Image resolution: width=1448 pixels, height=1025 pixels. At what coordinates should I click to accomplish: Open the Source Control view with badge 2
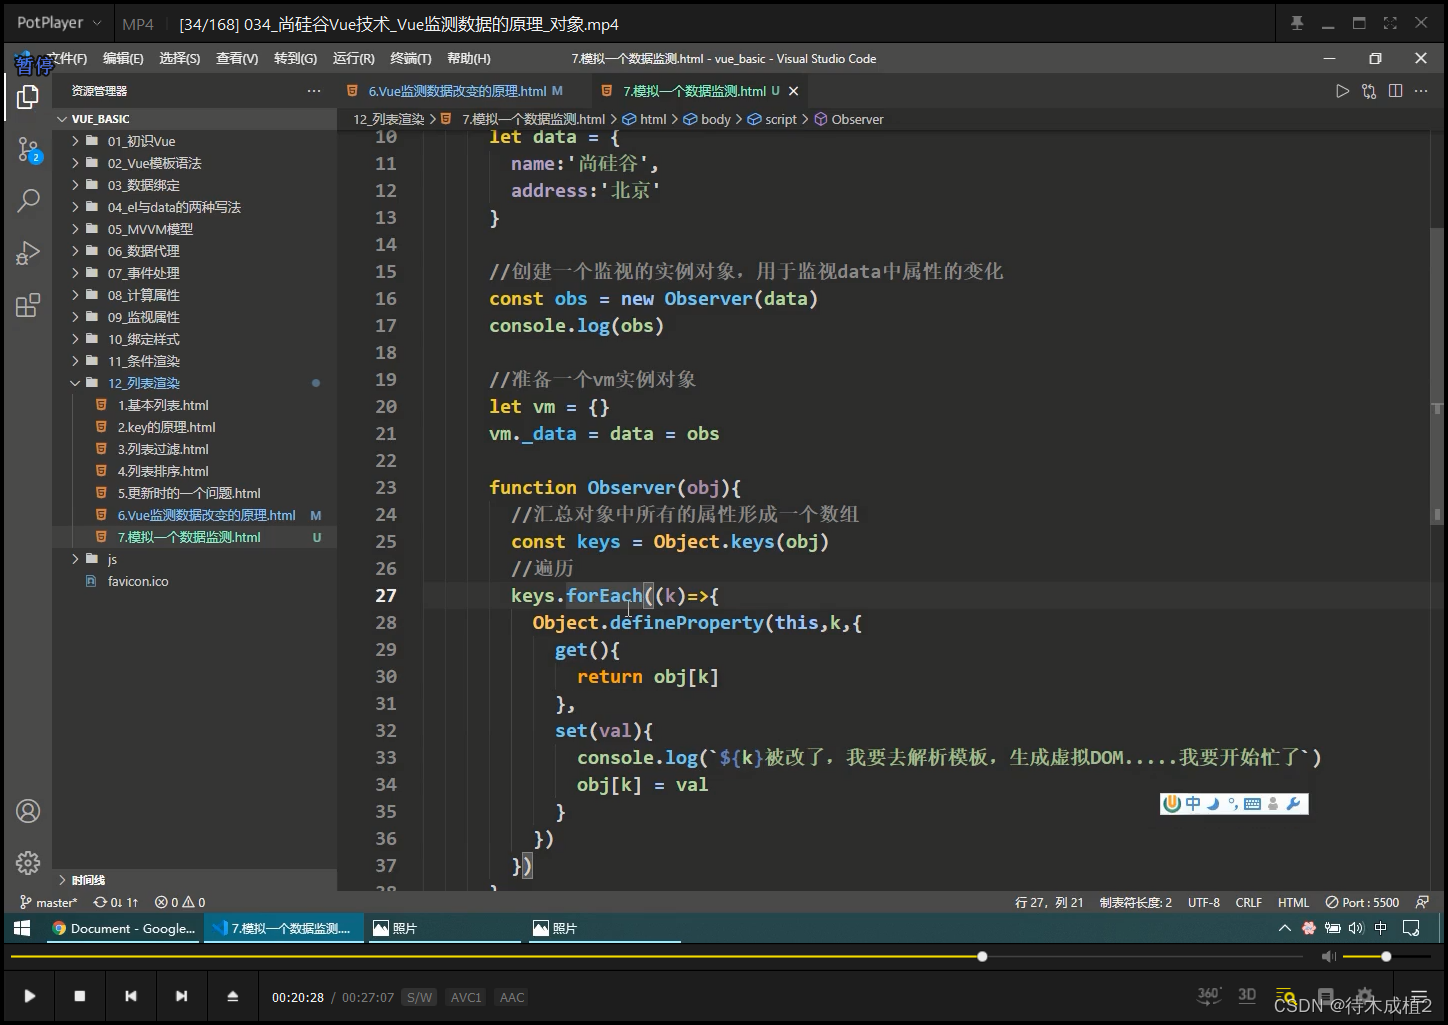28,150
